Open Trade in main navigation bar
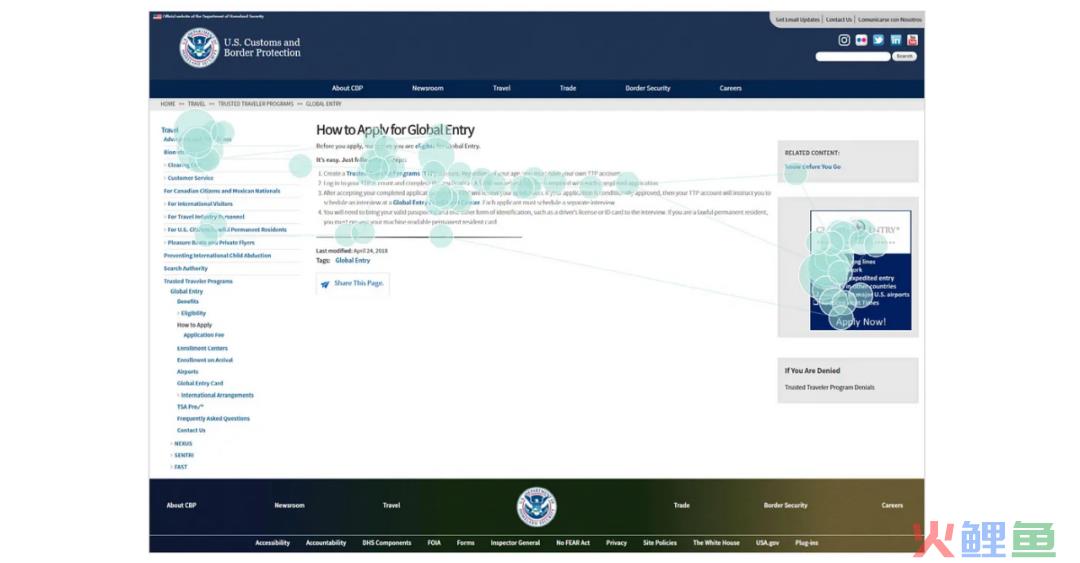The image size is (1080, 563). tap(568, 88)
